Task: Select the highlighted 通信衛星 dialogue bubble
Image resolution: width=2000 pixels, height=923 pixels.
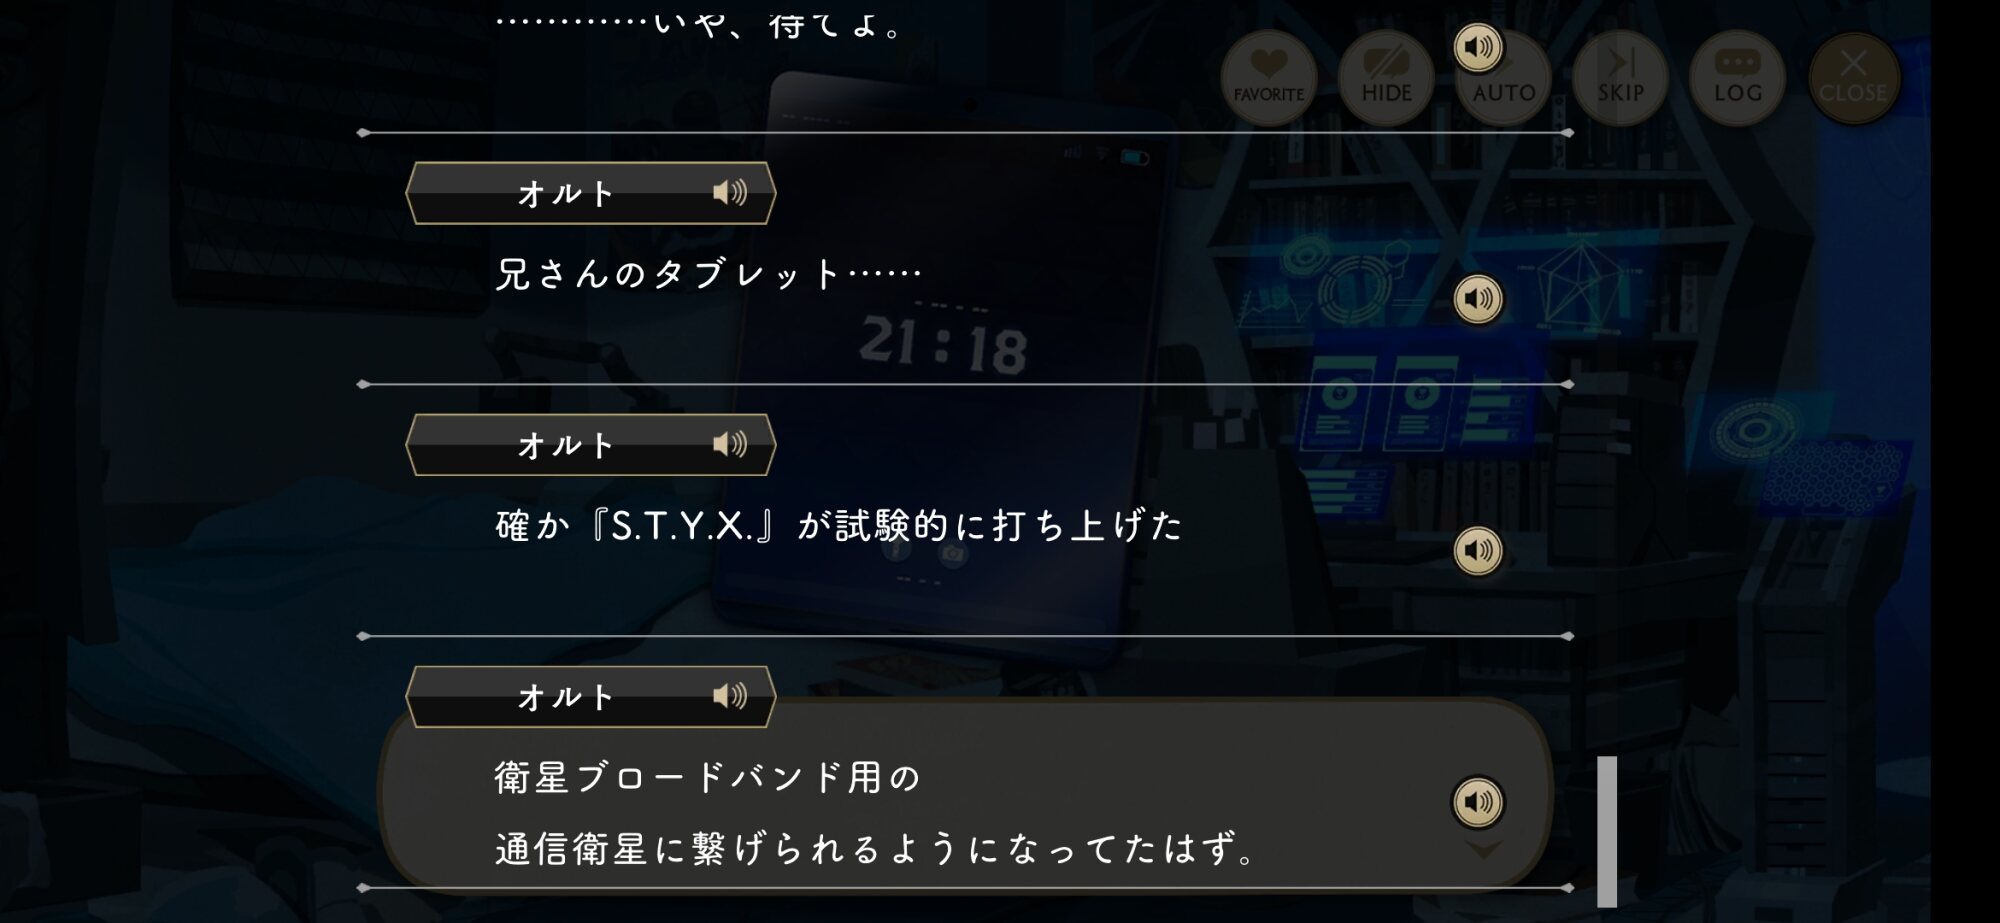Action: click(x=965, y=795)
